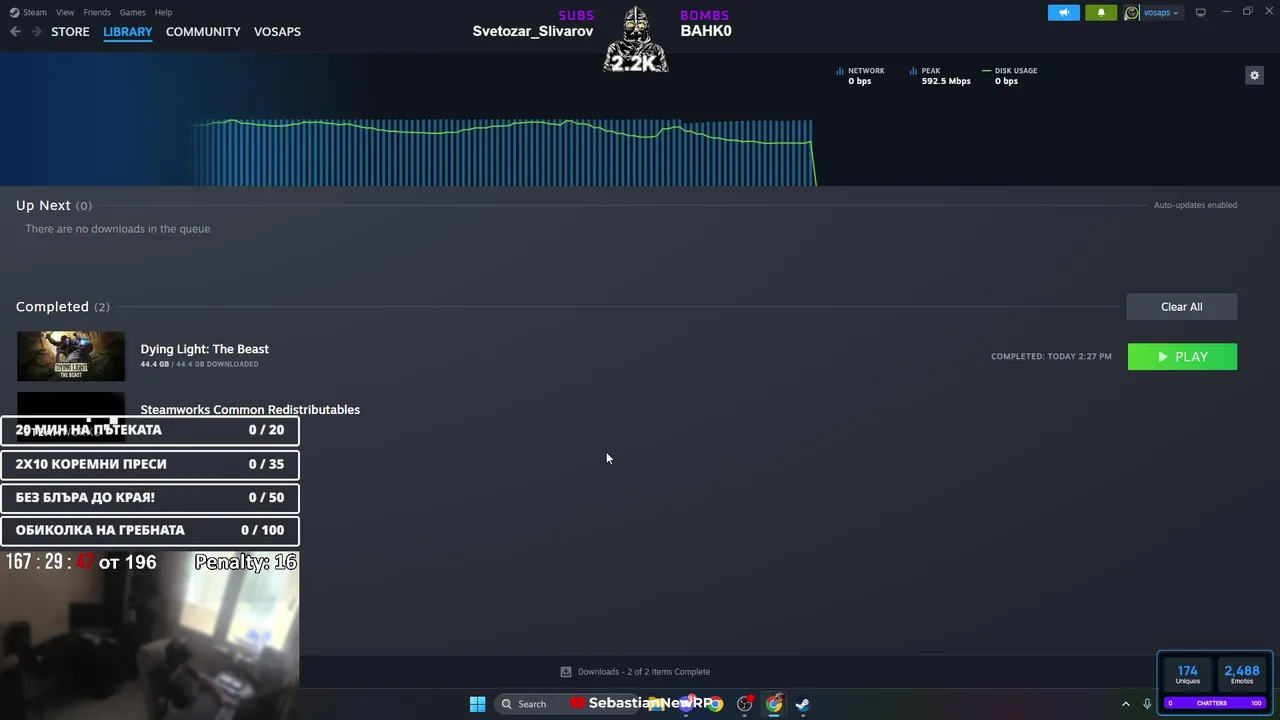Screen dimensions: 1280x720
Task: Click Steamworks Common Redistributables title
Action: click(250, 409)
